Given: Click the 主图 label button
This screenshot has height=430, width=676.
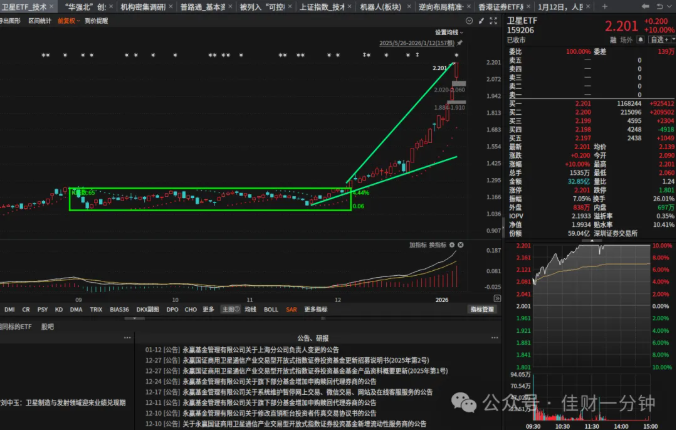Looking at the screenshot, I should click(x=231, y=310).
